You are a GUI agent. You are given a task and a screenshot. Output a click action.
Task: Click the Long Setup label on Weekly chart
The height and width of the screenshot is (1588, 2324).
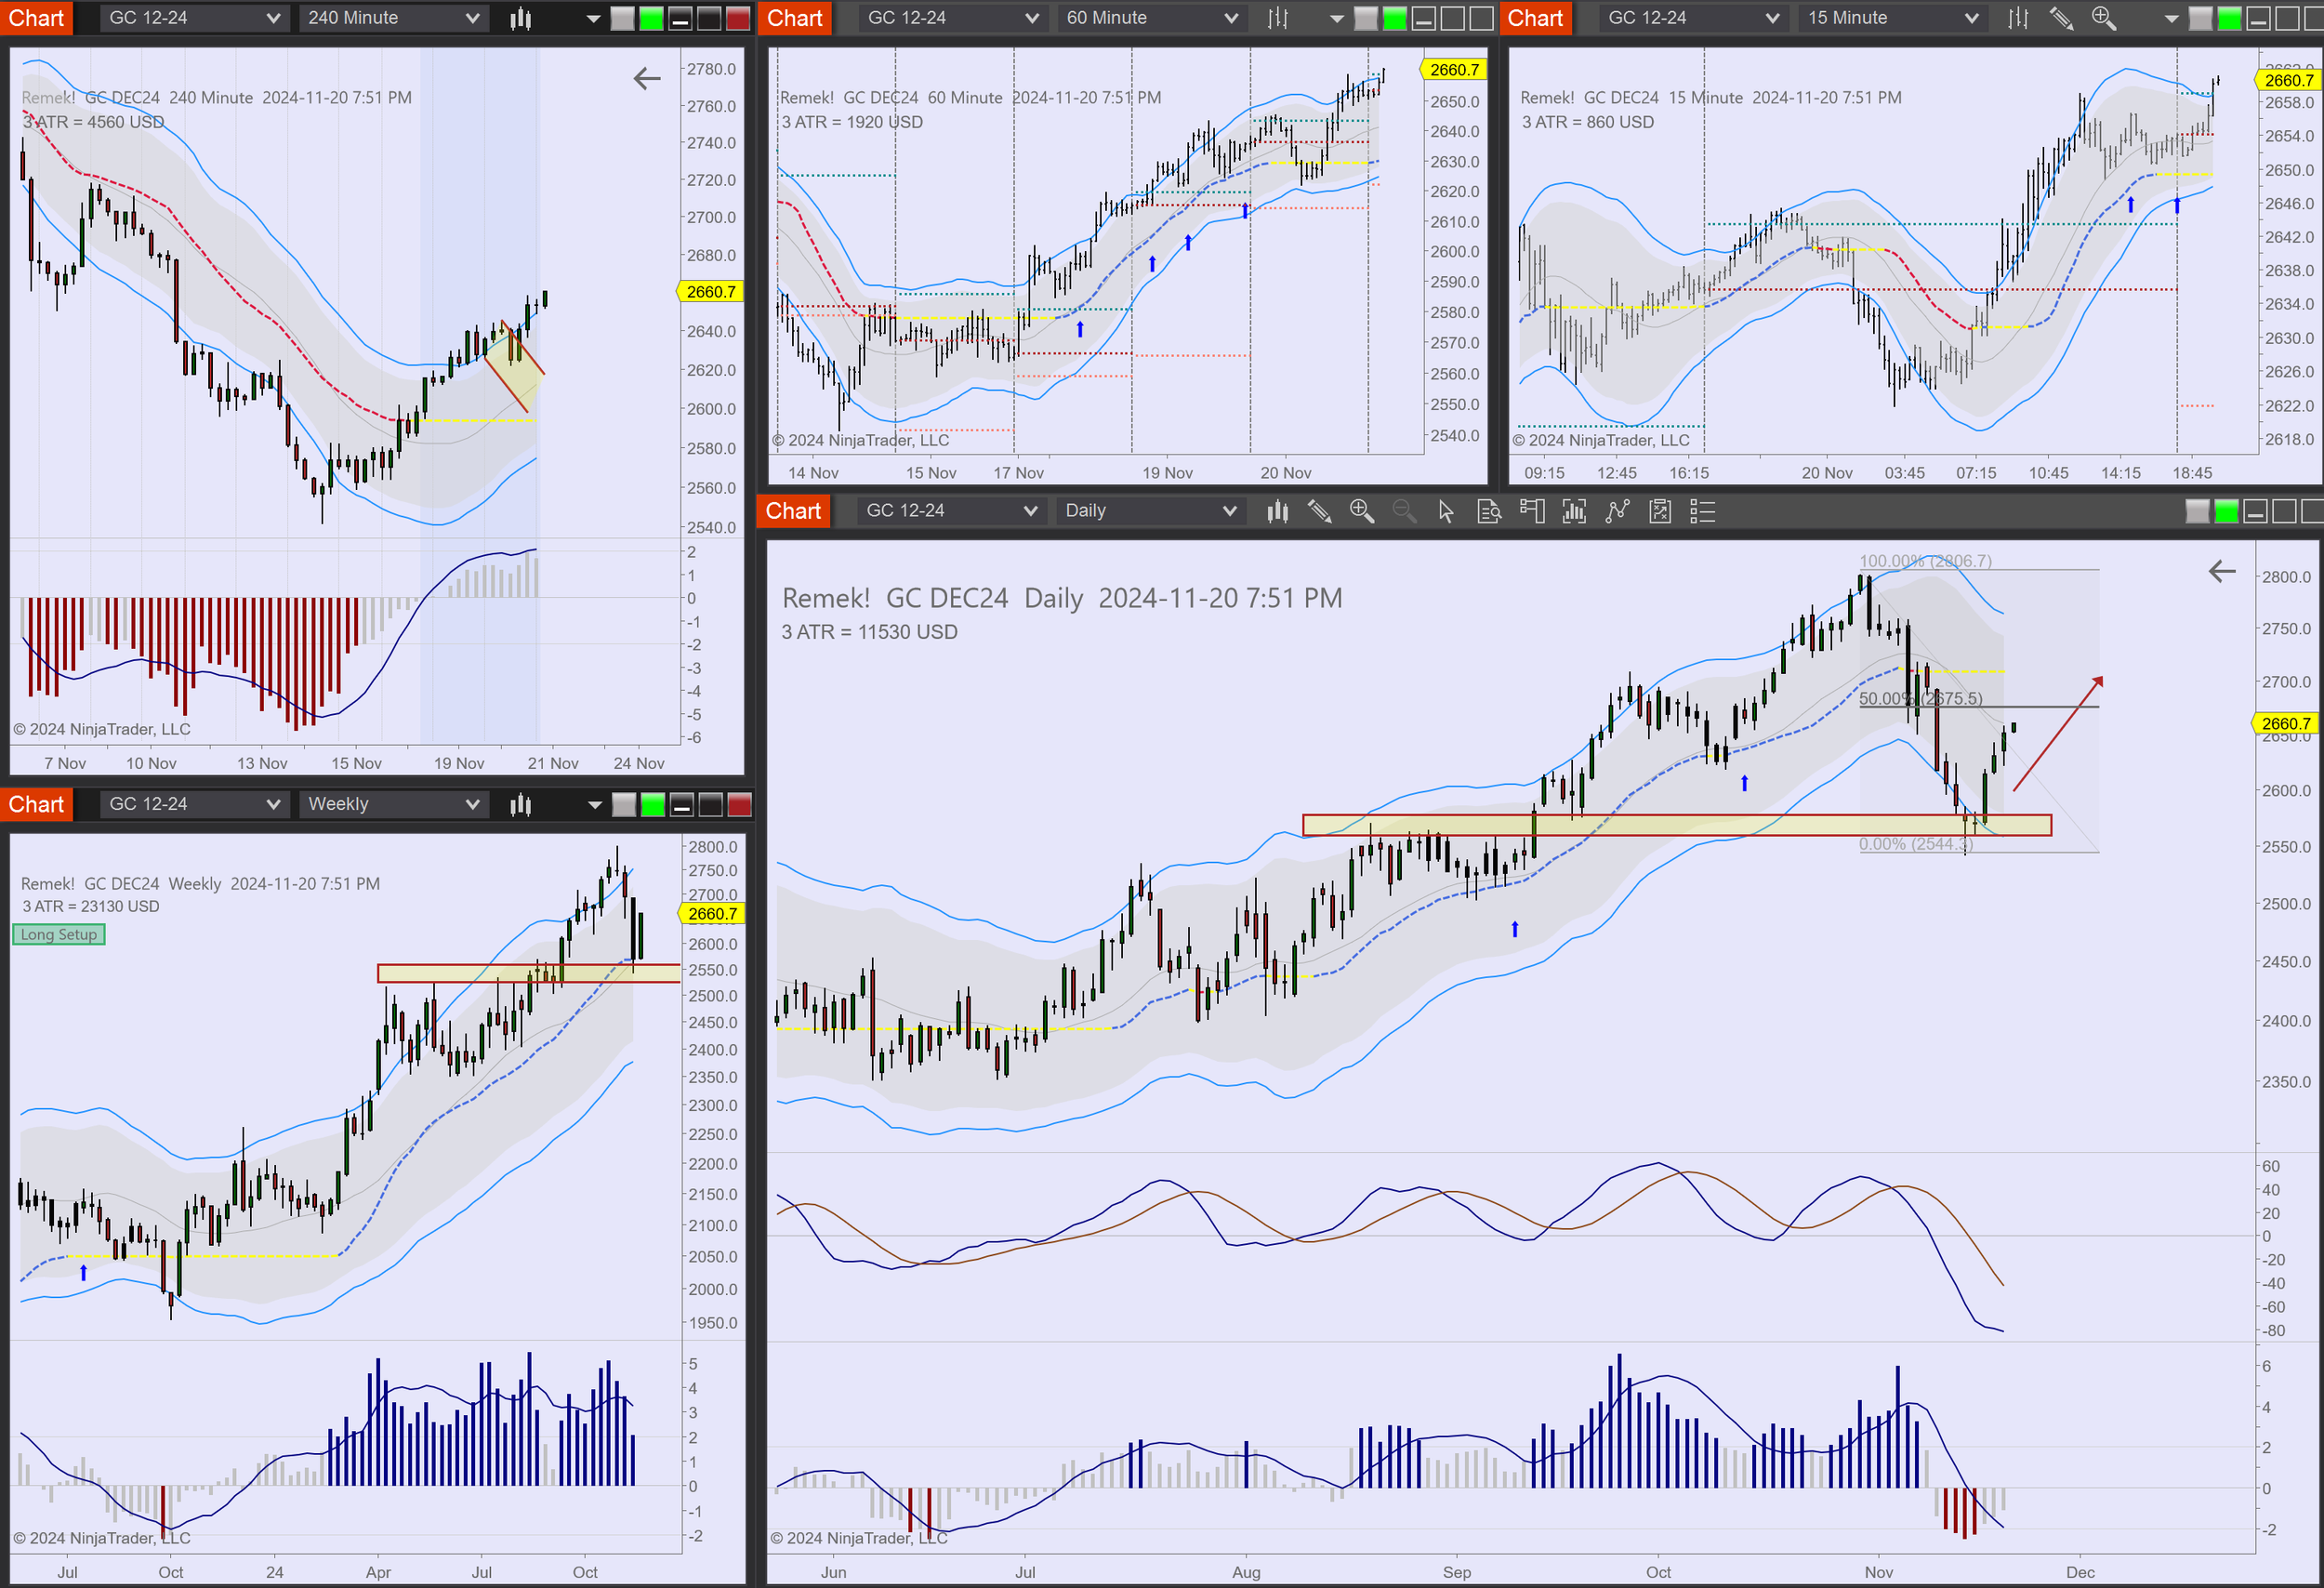click(59, 934)
